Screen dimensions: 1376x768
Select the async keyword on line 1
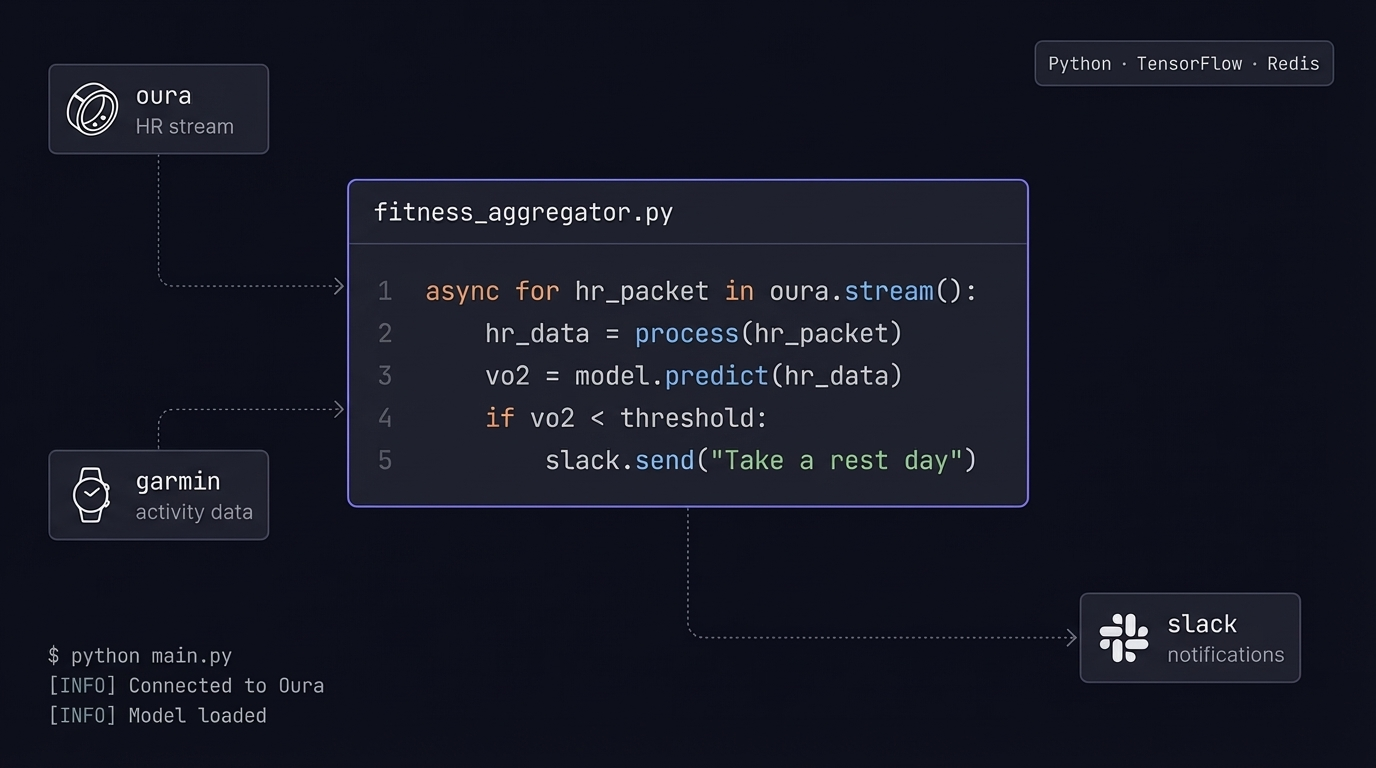462,291
